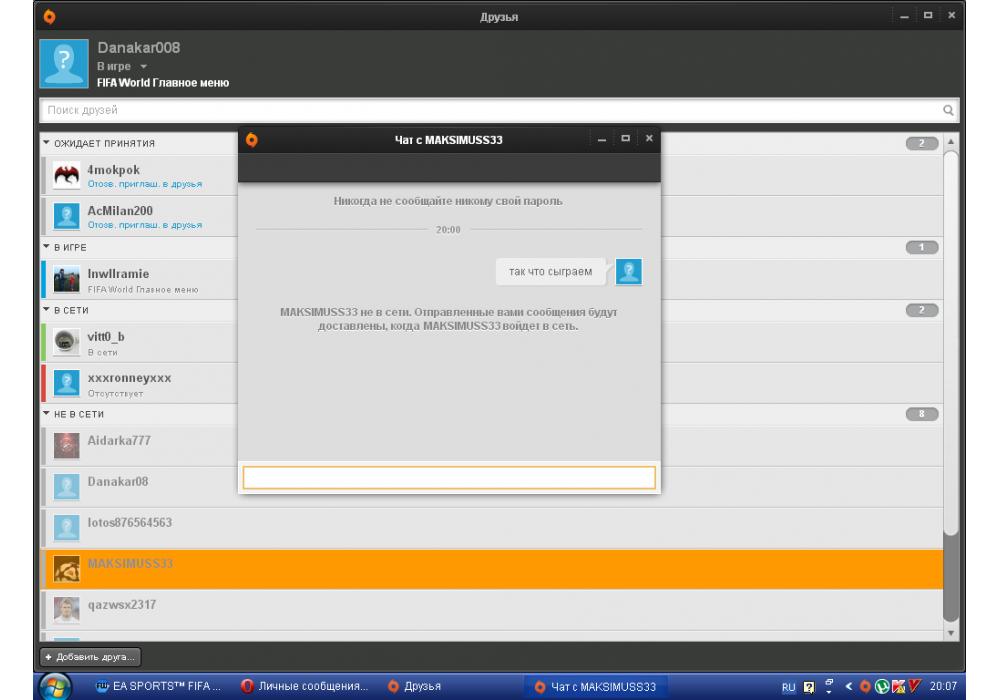Collapse the 'Не в сети' friends group
This screenshot has width=1000, height=700.
point(46,413)
